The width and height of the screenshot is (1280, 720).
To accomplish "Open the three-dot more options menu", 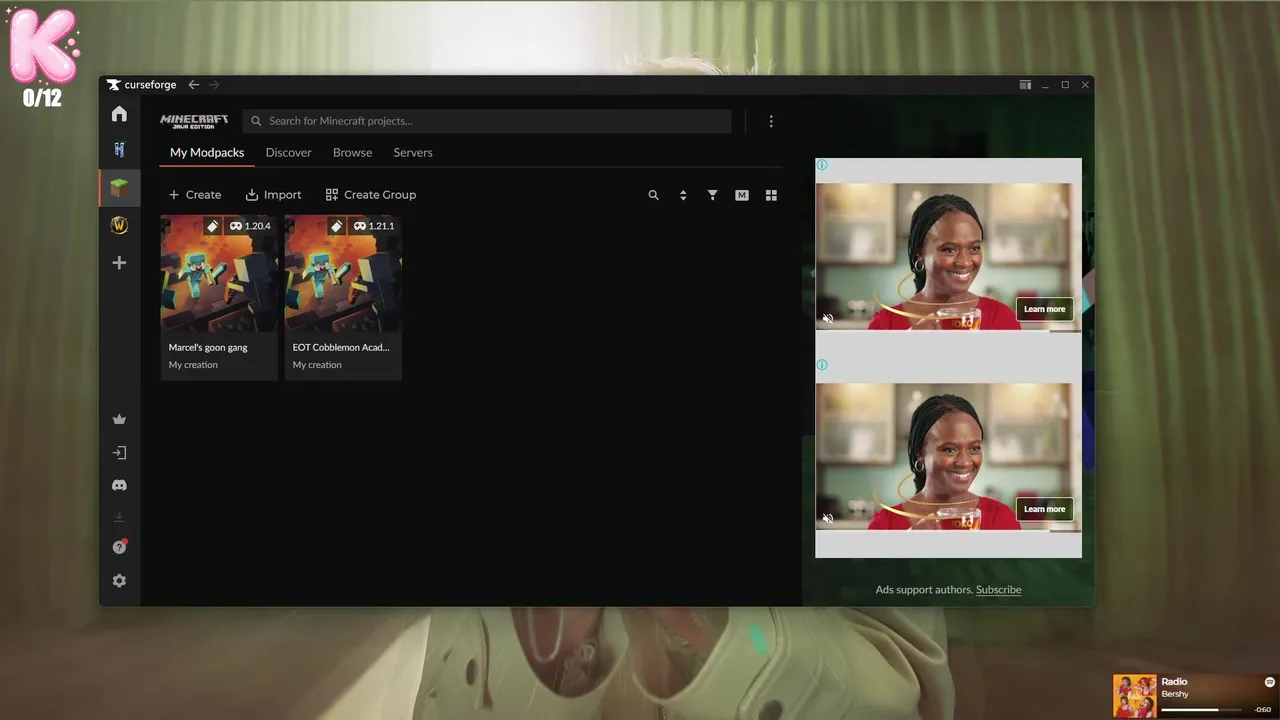I will click(771, 121).
